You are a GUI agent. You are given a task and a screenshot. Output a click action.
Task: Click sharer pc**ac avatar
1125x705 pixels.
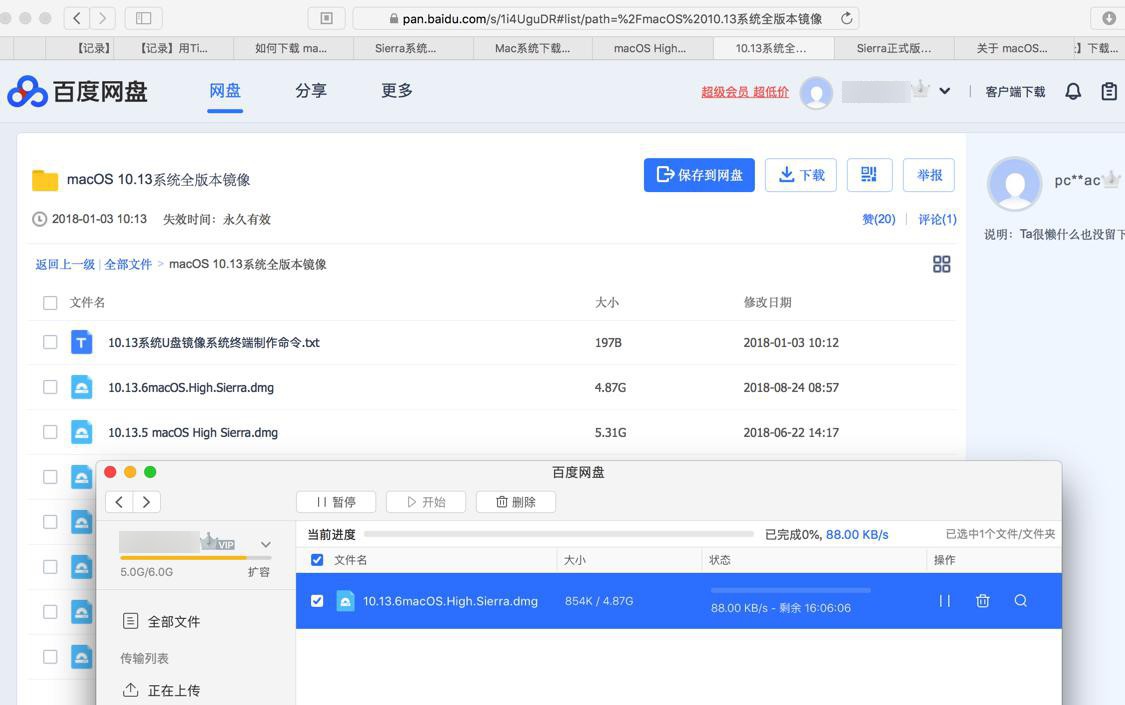(x=1015, y=184)
